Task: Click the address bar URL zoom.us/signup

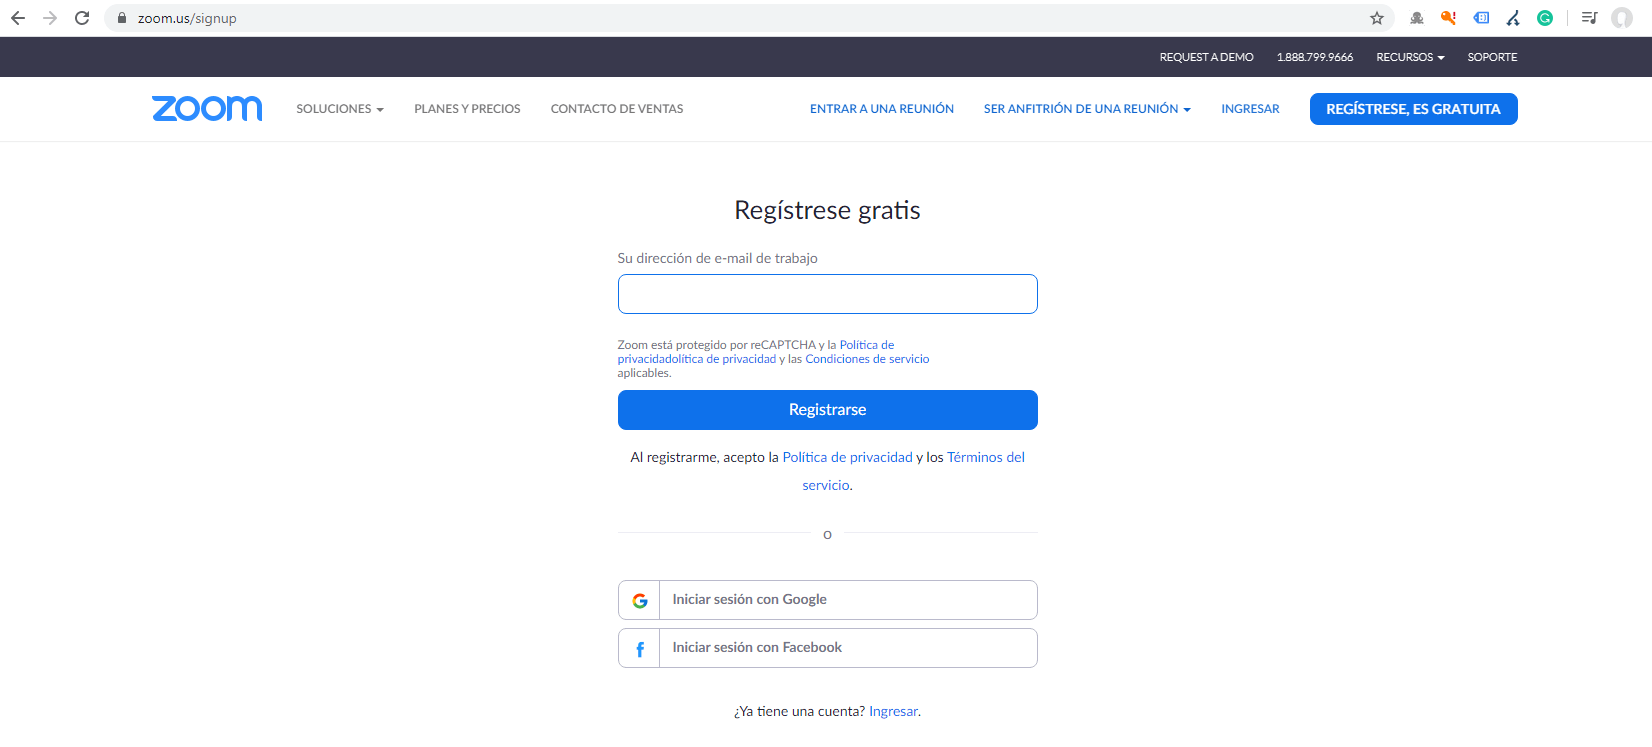Action: click(187, 18)
